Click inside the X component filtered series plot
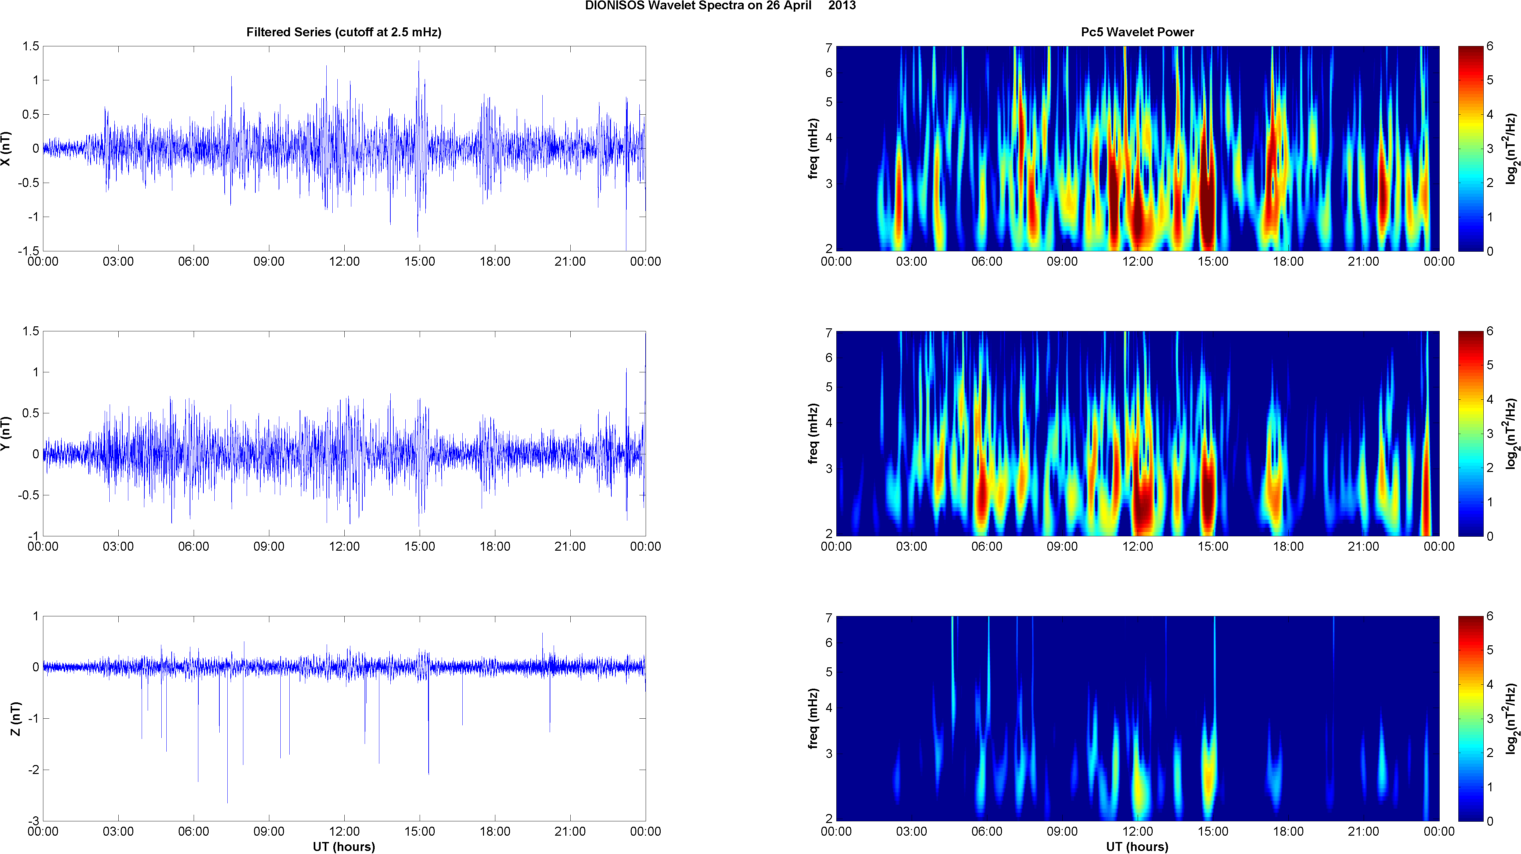Viewport: 1521px width, 854px height. 344,148
